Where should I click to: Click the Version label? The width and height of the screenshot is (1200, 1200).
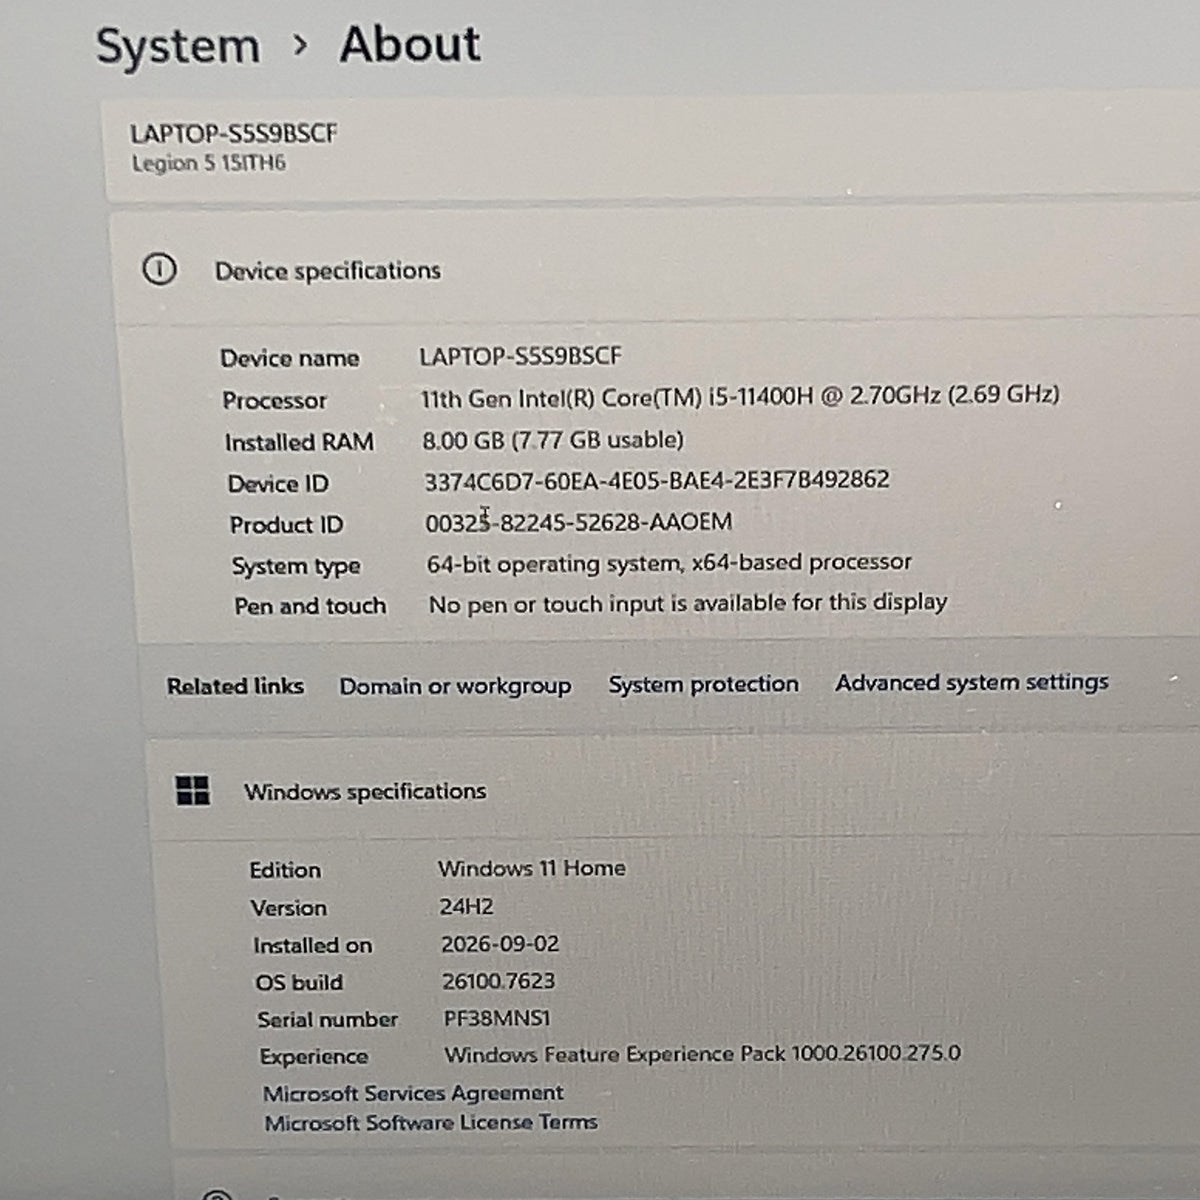(x=289, y=908)
